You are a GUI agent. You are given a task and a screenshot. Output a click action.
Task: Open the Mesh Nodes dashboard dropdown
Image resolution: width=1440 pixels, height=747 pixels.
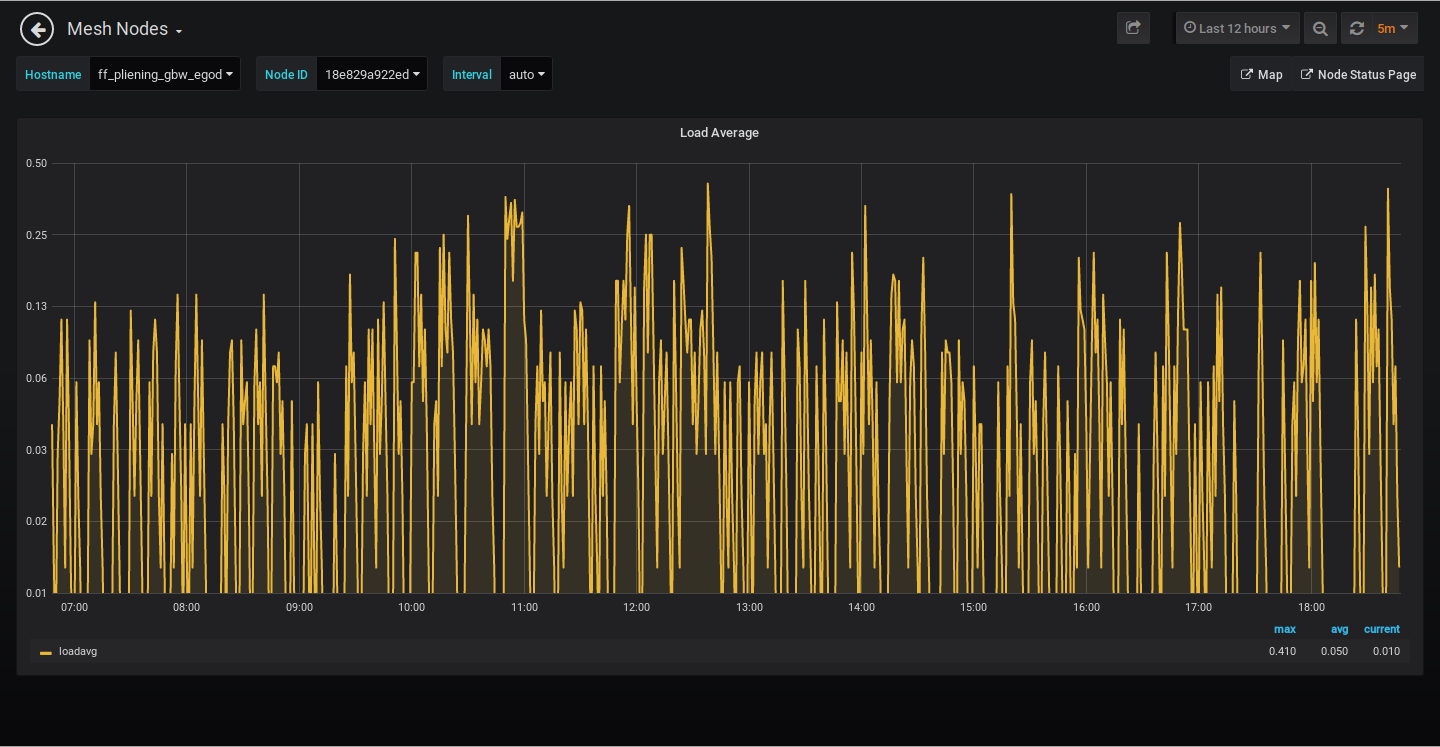pyautogui.click(x=124, y=29)
